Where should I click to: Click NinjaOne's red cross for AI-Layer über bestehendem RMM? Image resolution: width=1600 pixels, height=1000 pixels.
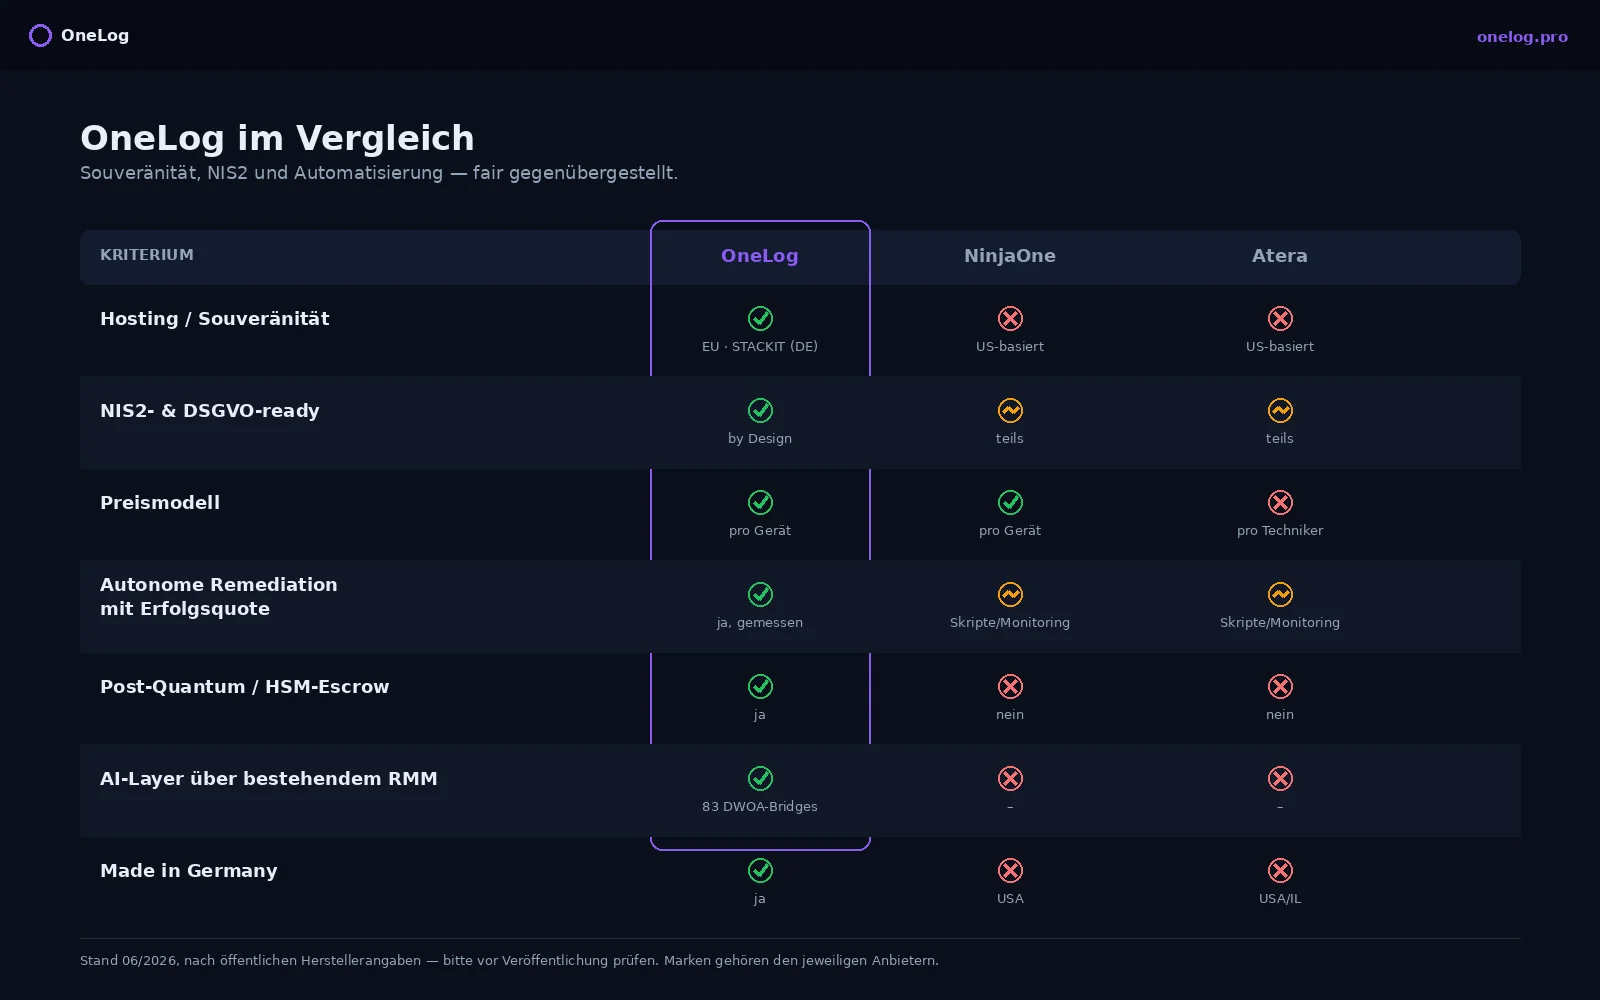(x=1010, y=778)
